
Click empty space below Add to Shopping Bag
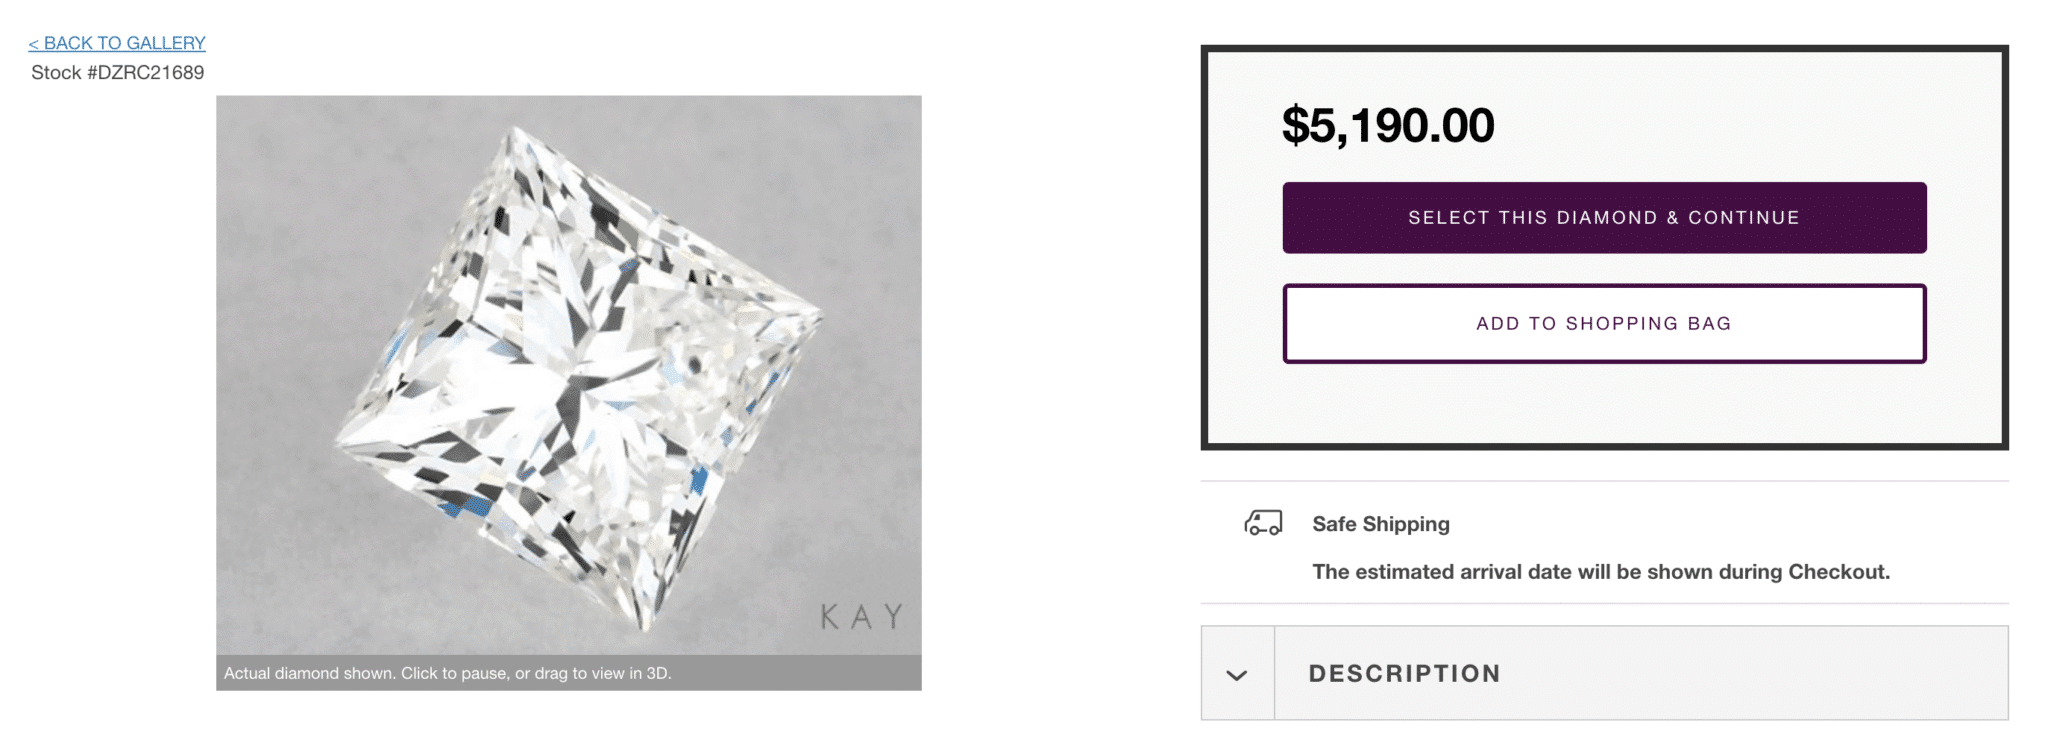[1604, 403]
